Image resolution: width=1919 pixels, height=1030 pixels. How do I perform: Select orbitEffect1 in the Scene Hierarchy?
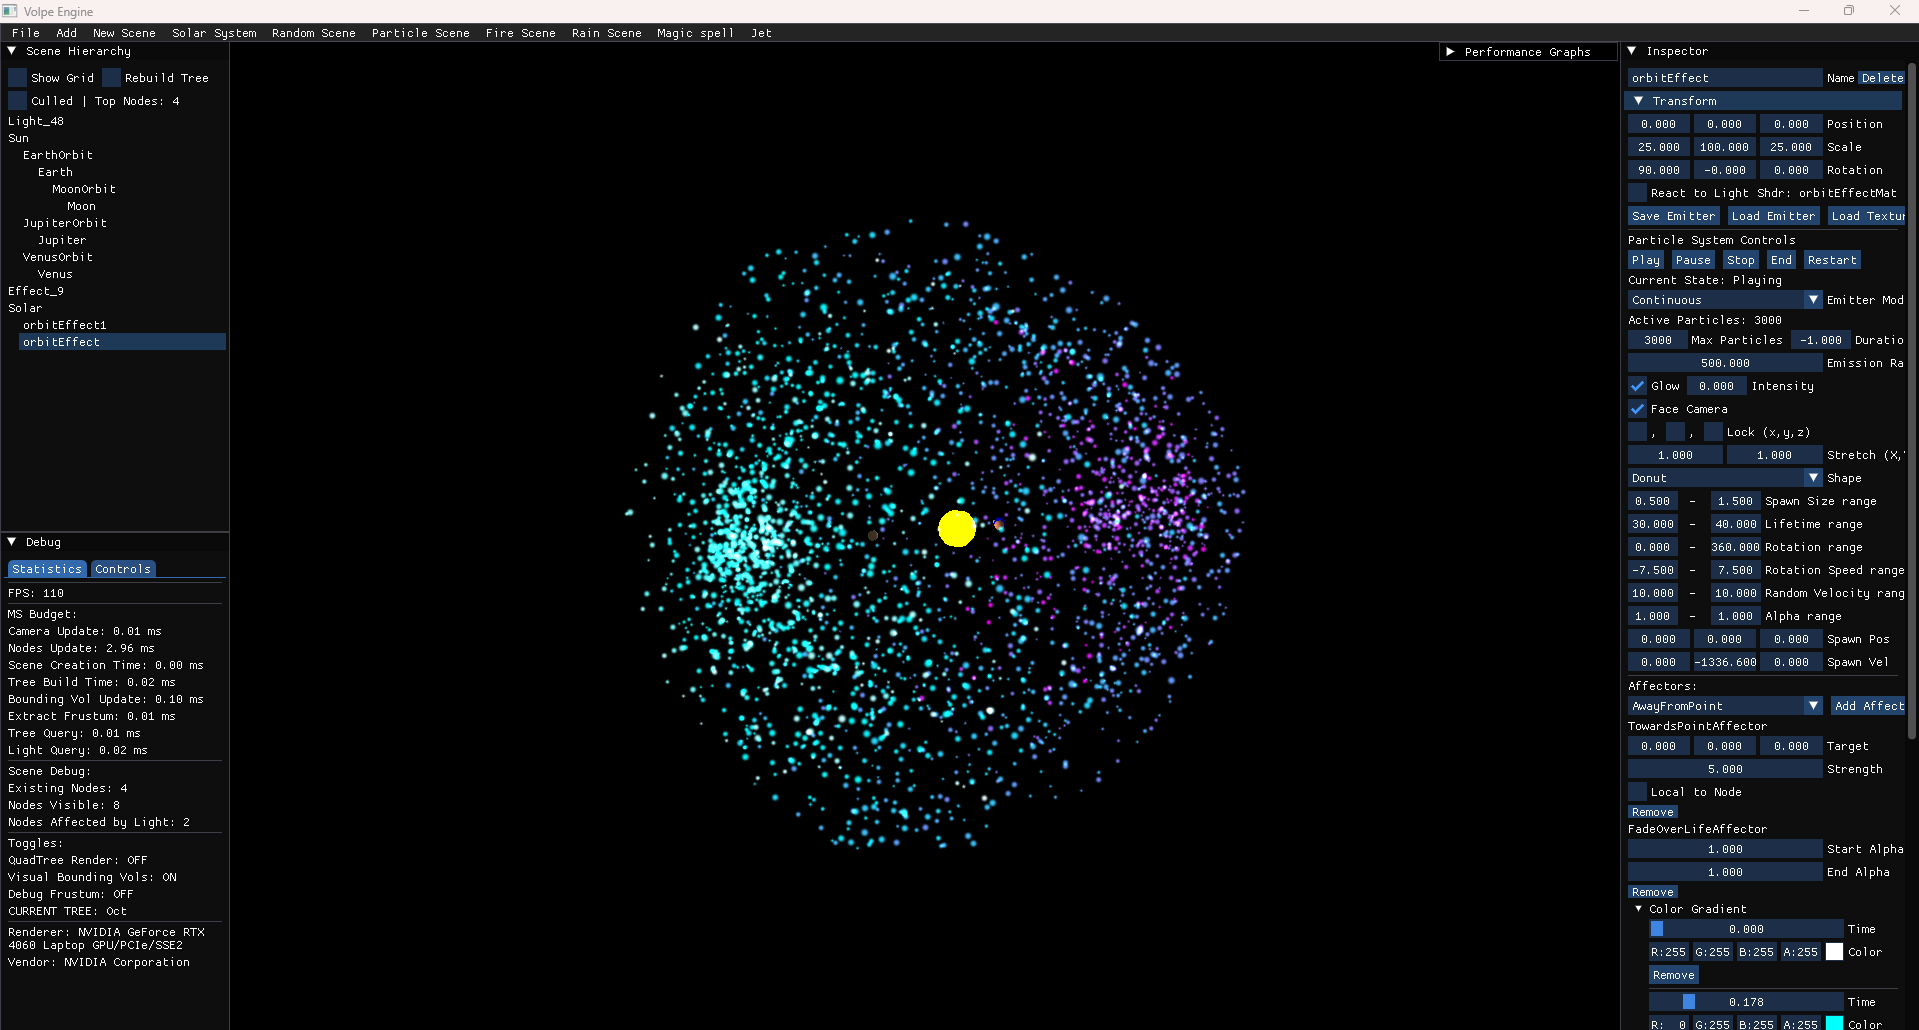click(x=64, y=324)
